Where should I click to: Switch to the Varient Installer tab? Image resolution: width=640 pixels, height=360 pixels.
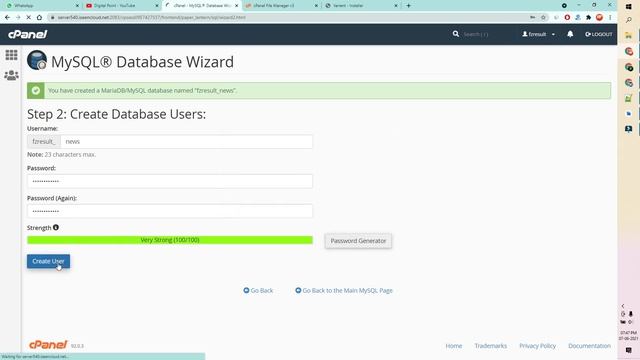pyautogui.click(x=359, y=6)
